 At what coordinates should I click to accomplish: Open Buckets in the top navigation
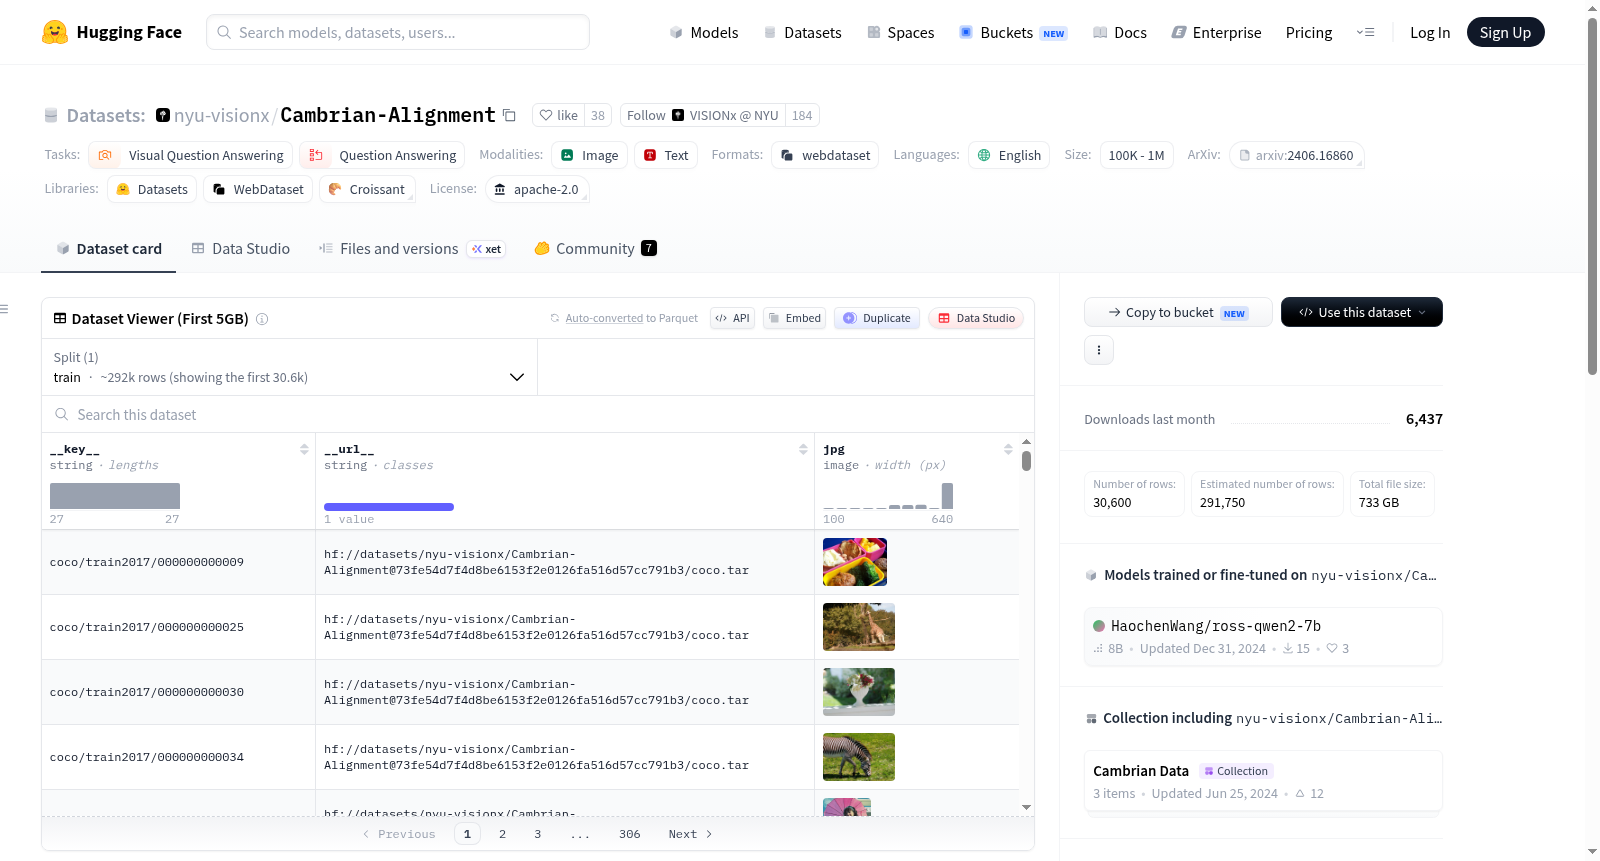point(1013,32)
